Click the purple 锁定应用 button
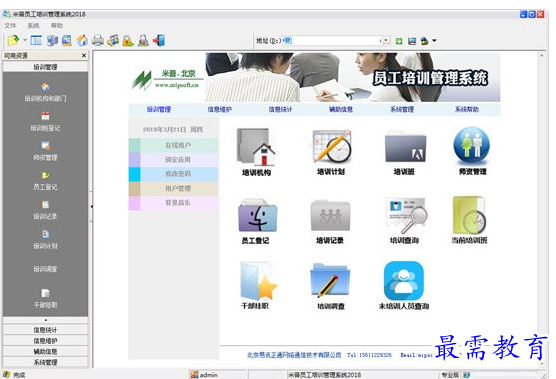Screen dimensions: 556x379 tap(173, 160)
